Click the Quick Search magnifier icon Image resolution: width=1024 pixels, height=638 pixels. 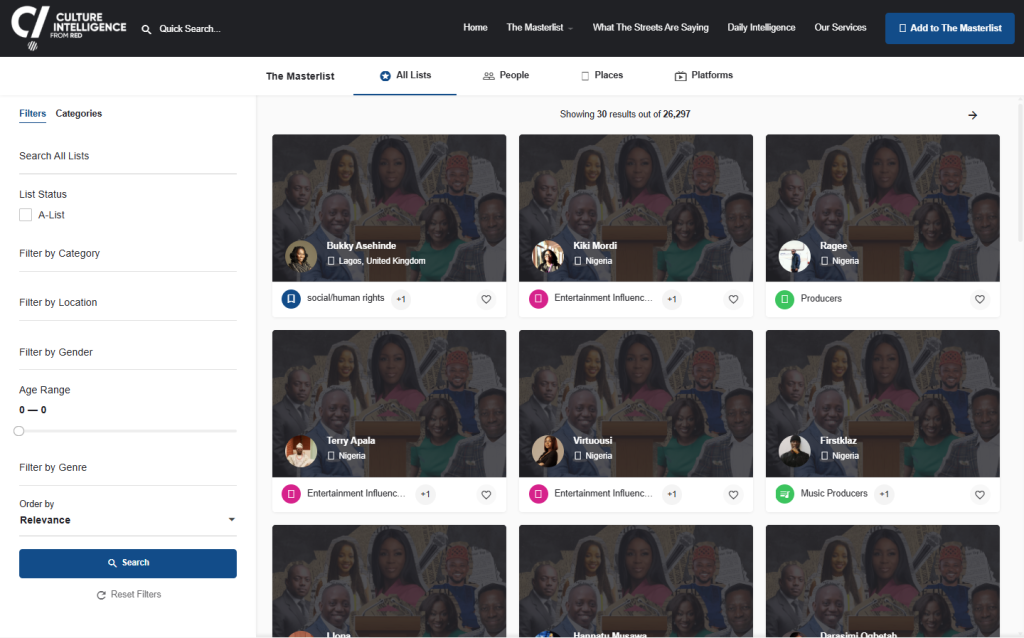146,29
